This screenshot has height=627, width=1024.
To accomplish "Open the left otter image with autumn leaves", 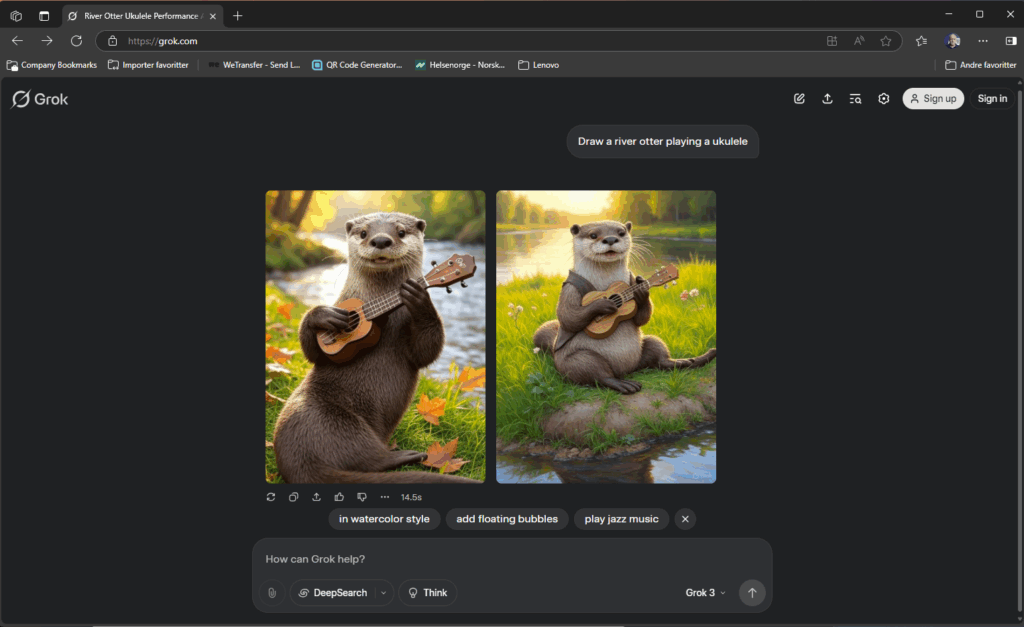I will 375,337.
